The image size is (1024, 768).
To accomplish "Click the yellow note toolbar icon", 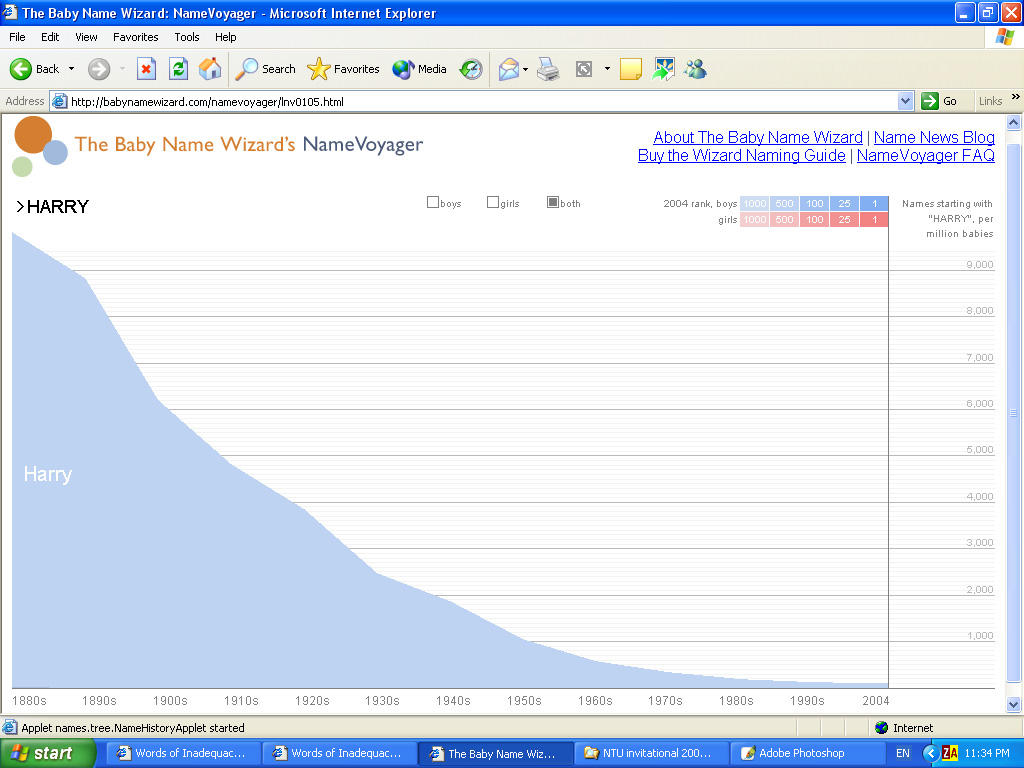I will (x=630, y=69).
